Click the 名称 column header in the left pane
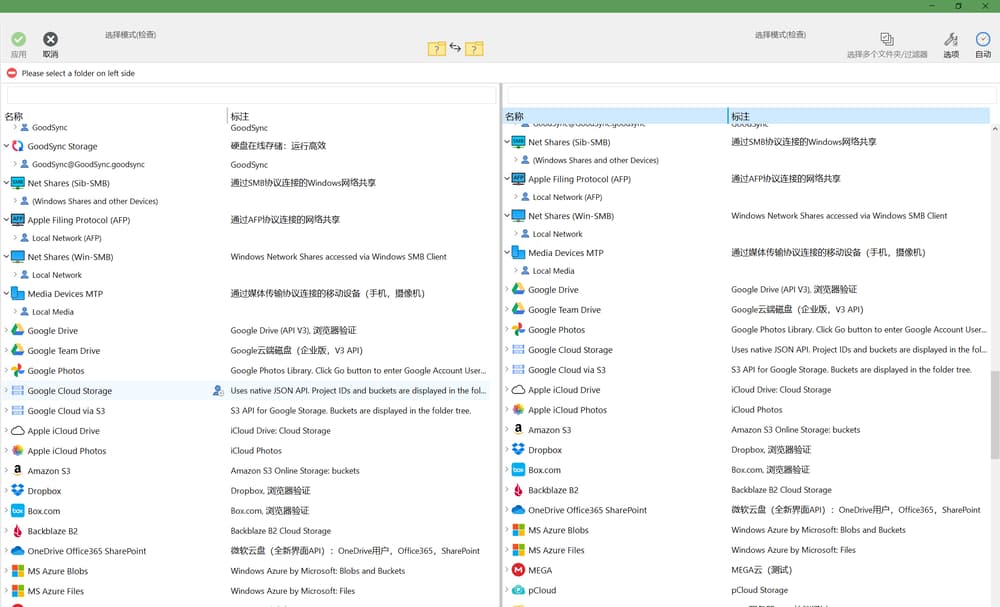Viewport: 1000px width, 607px height. 14,116
